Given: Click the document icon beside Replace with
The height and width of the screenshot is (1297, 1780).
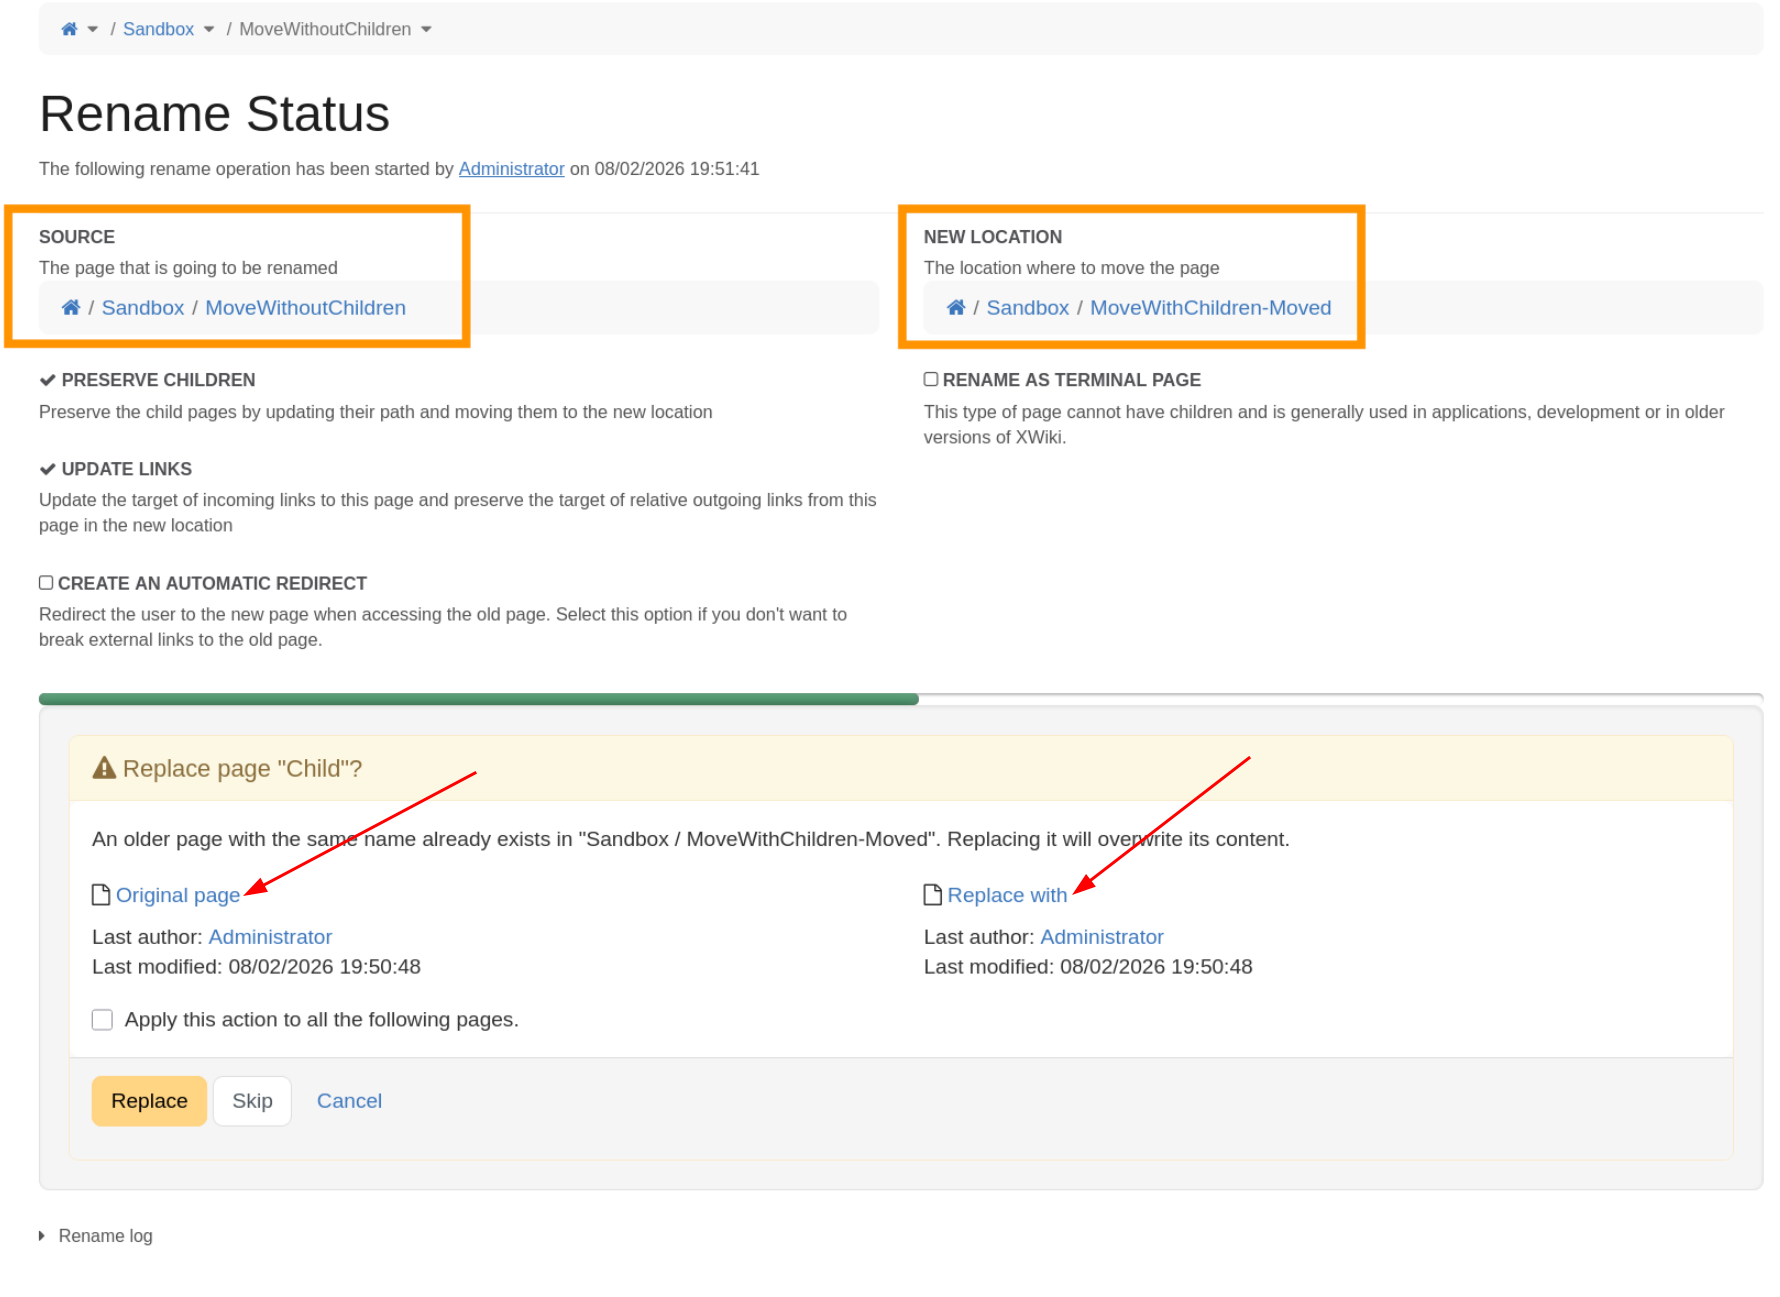Looking at the screenshot, I should (932, 895).
